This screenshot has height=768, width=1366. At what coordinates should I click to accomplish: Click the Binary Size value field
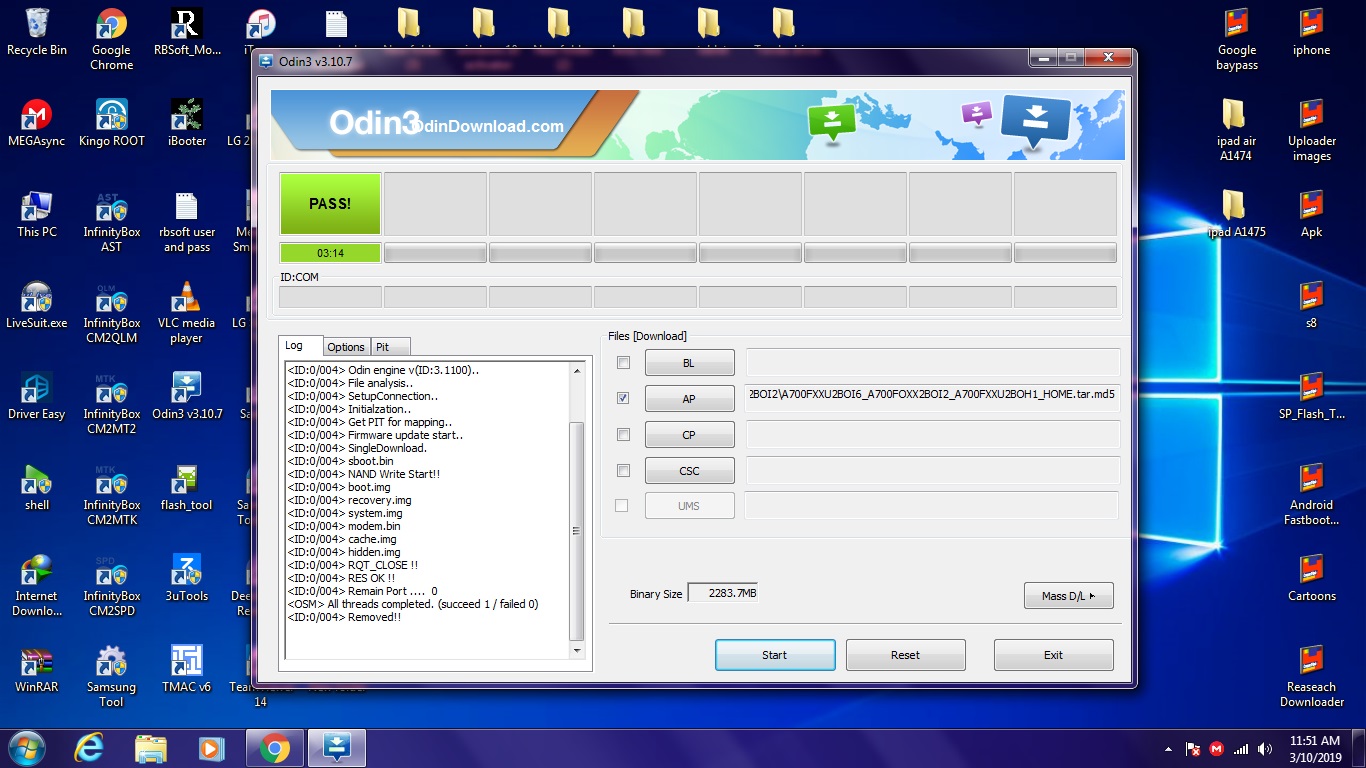coord(723,593)
